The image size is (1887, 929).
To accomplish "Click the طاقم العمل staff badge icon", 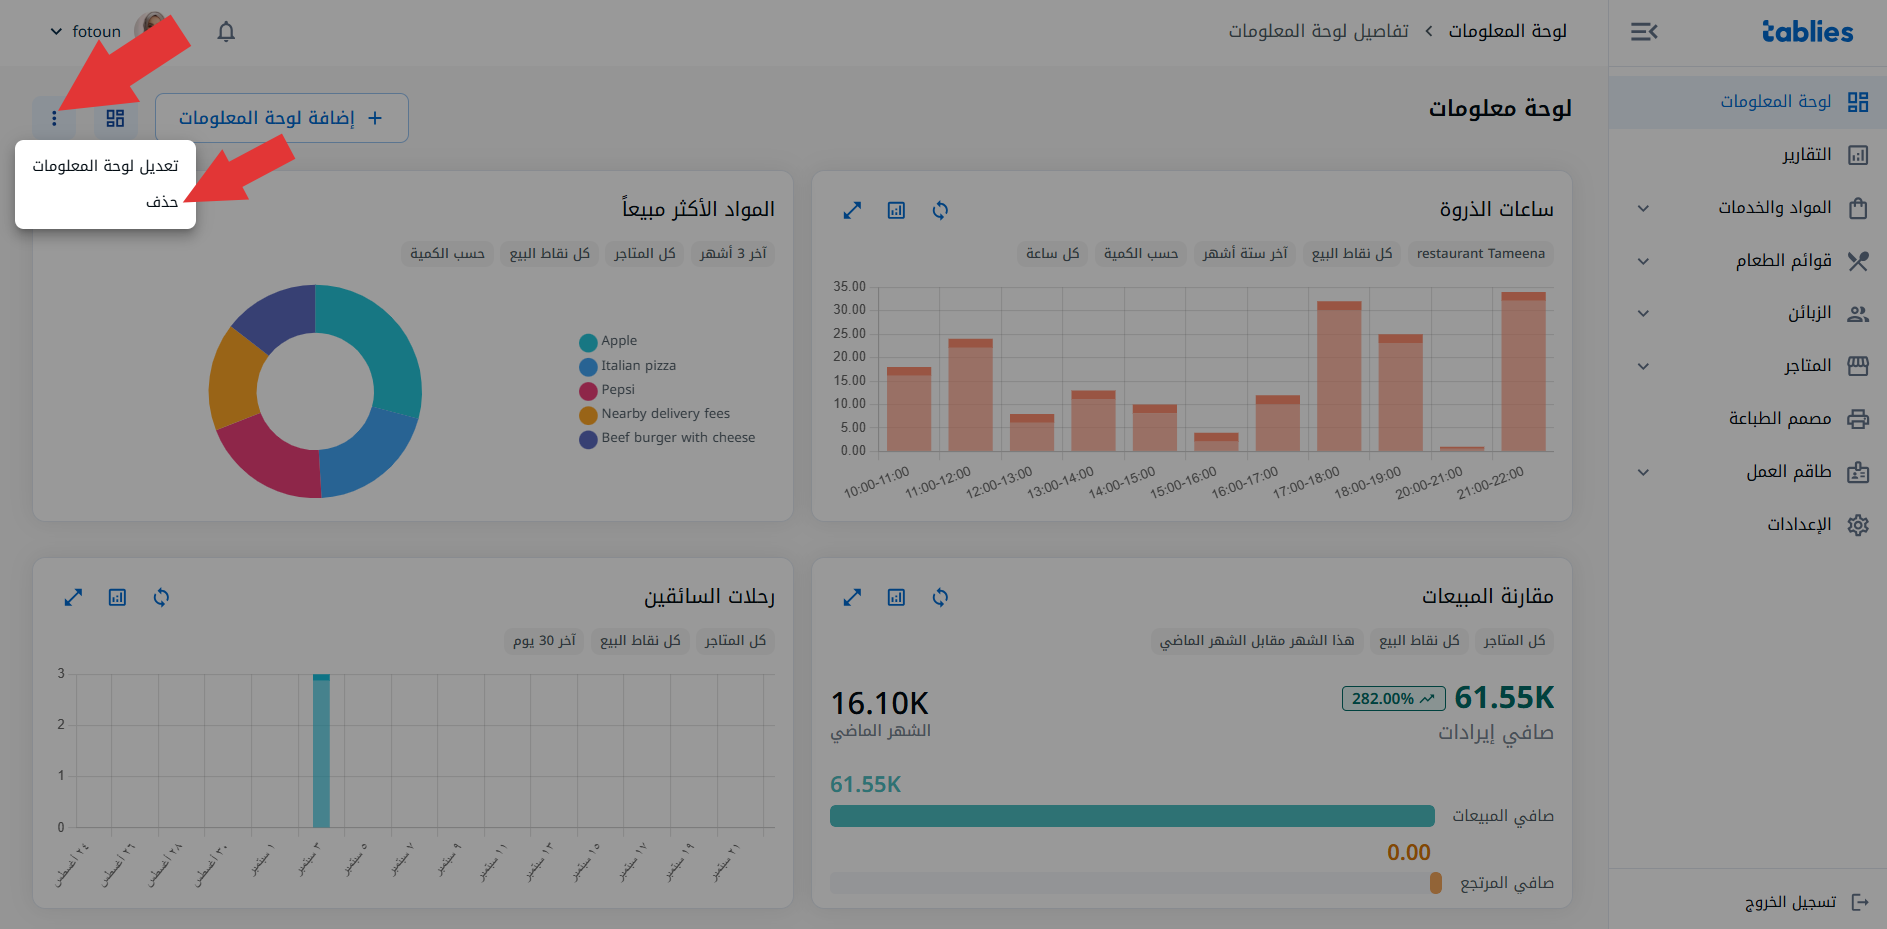I will pyautogui.click(x=1858, y=472).
